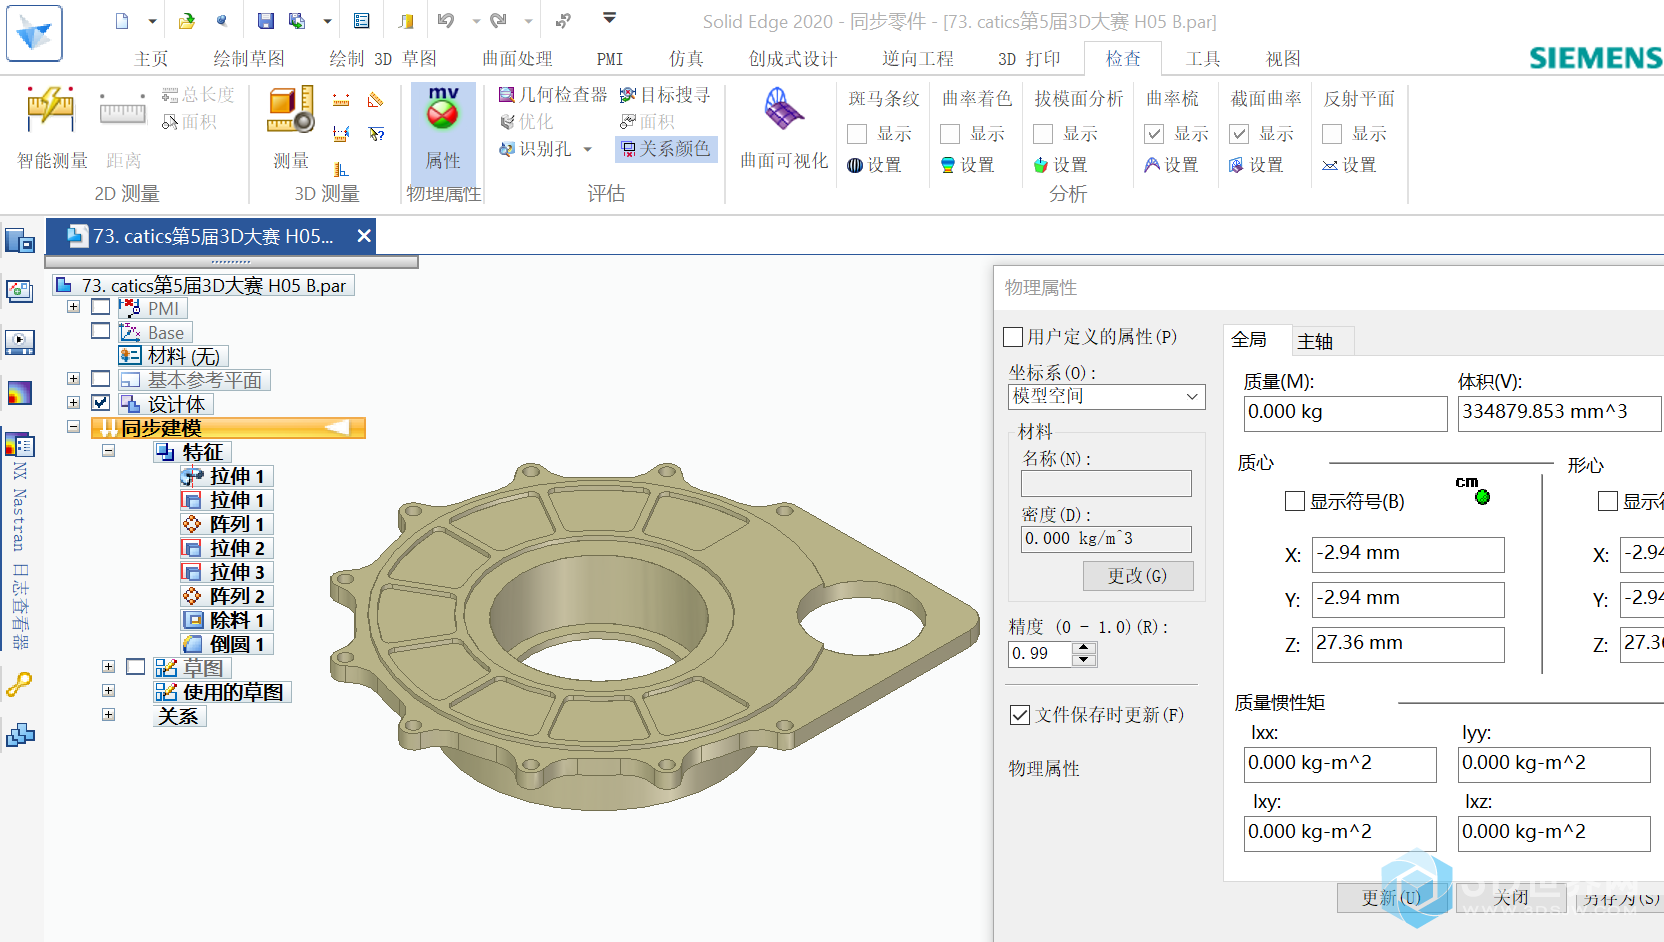1664x942 pixels.
Task: Enable 曲率着色 显示 checkbox
Action: (x=950, y=134)
